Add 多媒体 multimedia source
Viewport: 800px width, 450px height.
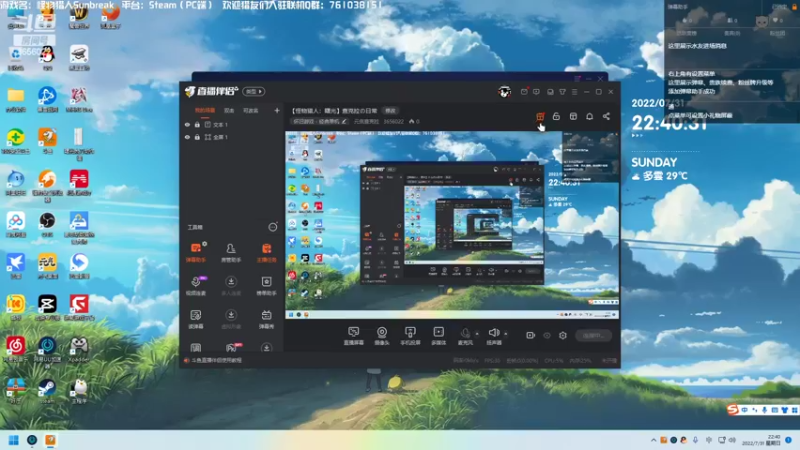click(x=438, y=336)
